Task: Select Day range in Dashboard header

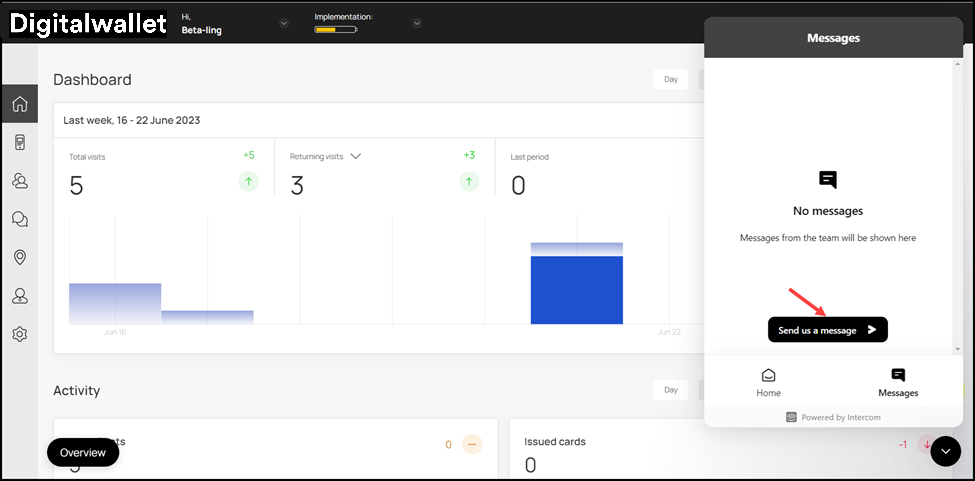Action: (670, 79)
